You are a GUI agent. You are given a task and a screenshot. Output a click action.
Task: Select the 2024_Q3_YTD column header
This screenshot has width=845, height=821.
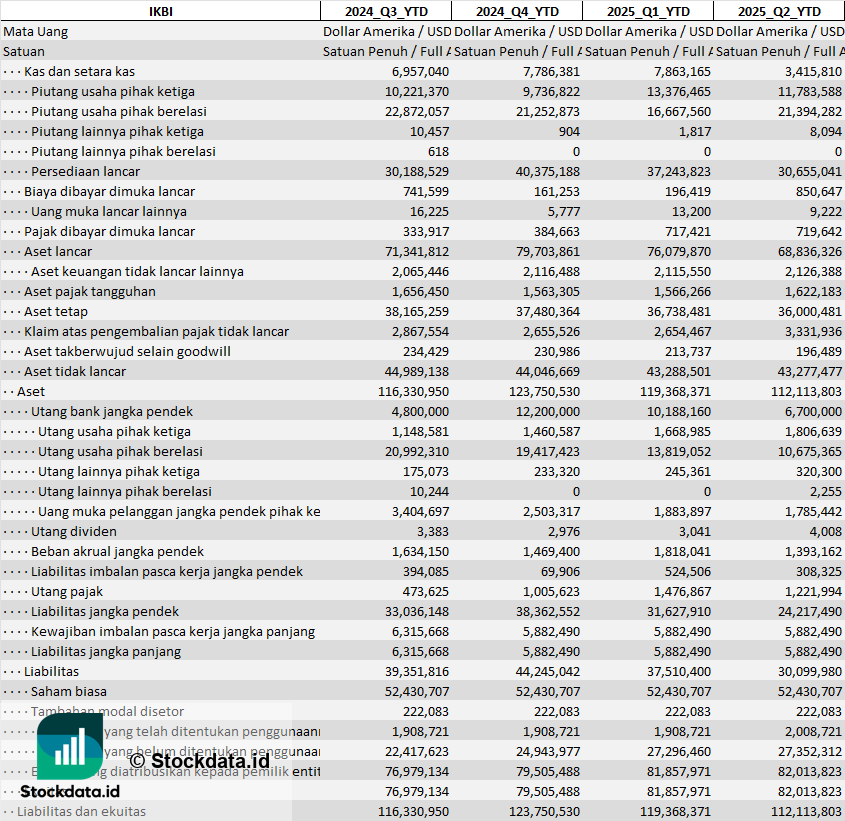(385, 11)
